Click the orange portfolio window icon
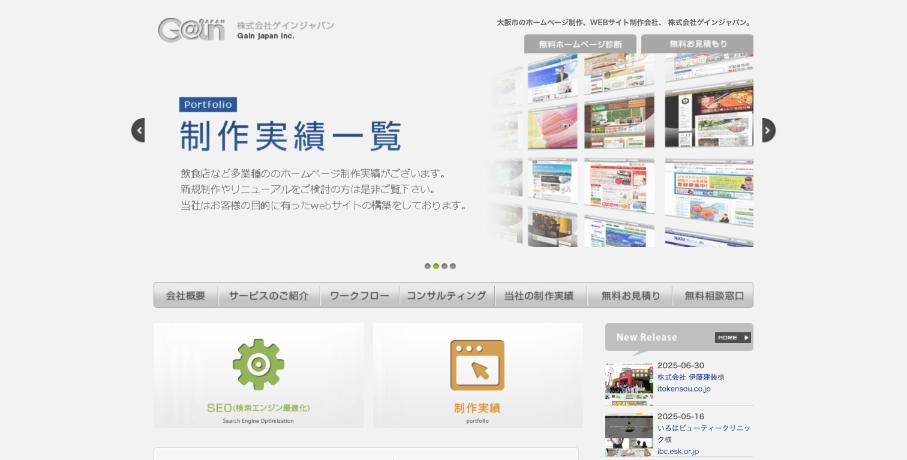The height and width of the screenshot is (460, 907). pyautogui.click(x=477, y=365)
